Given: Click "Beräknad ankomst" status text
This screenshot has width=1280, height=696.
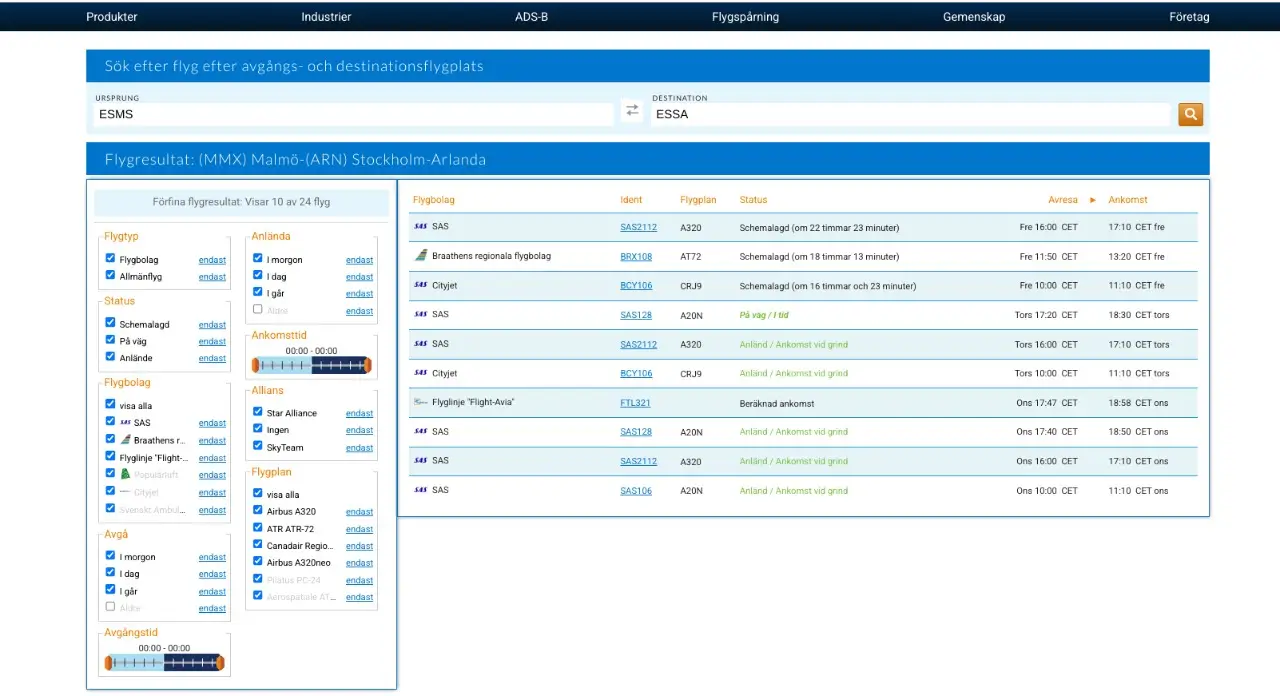Looking at the screenshot, I should [777, 403].
